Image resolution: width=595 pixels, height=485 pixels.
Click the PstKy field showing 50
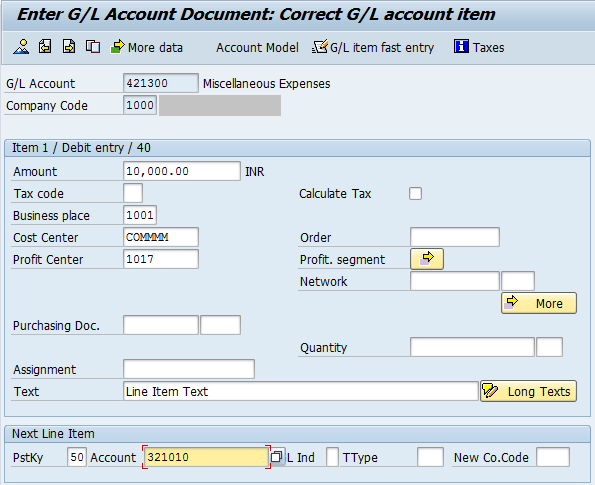tap(77, 457)
